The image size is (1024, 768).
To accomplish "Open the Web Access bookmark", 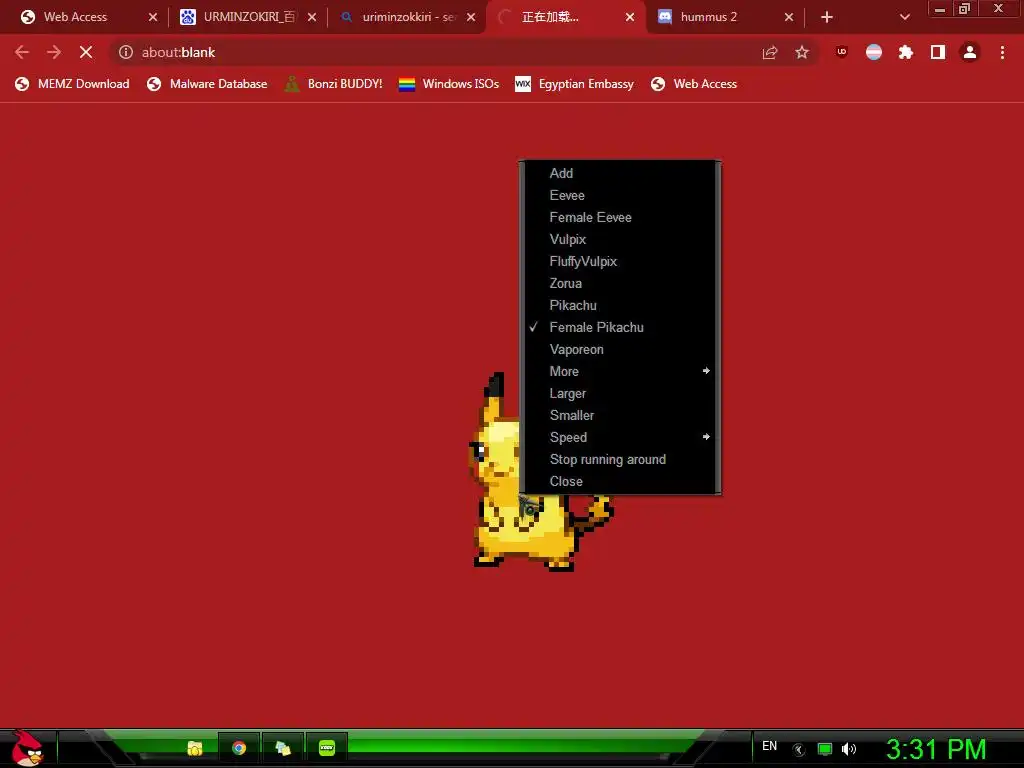I will click(694, 84).
